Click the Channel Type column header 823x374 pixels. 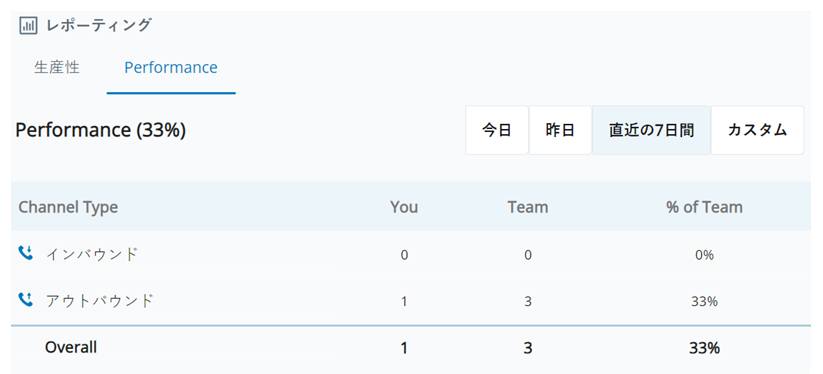[x=68, y=207]
